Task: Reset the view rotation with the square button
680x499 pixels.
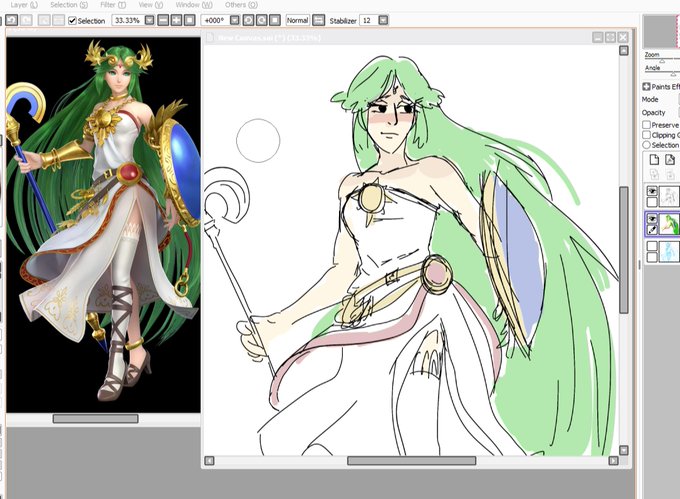Action: pos(275,20)
